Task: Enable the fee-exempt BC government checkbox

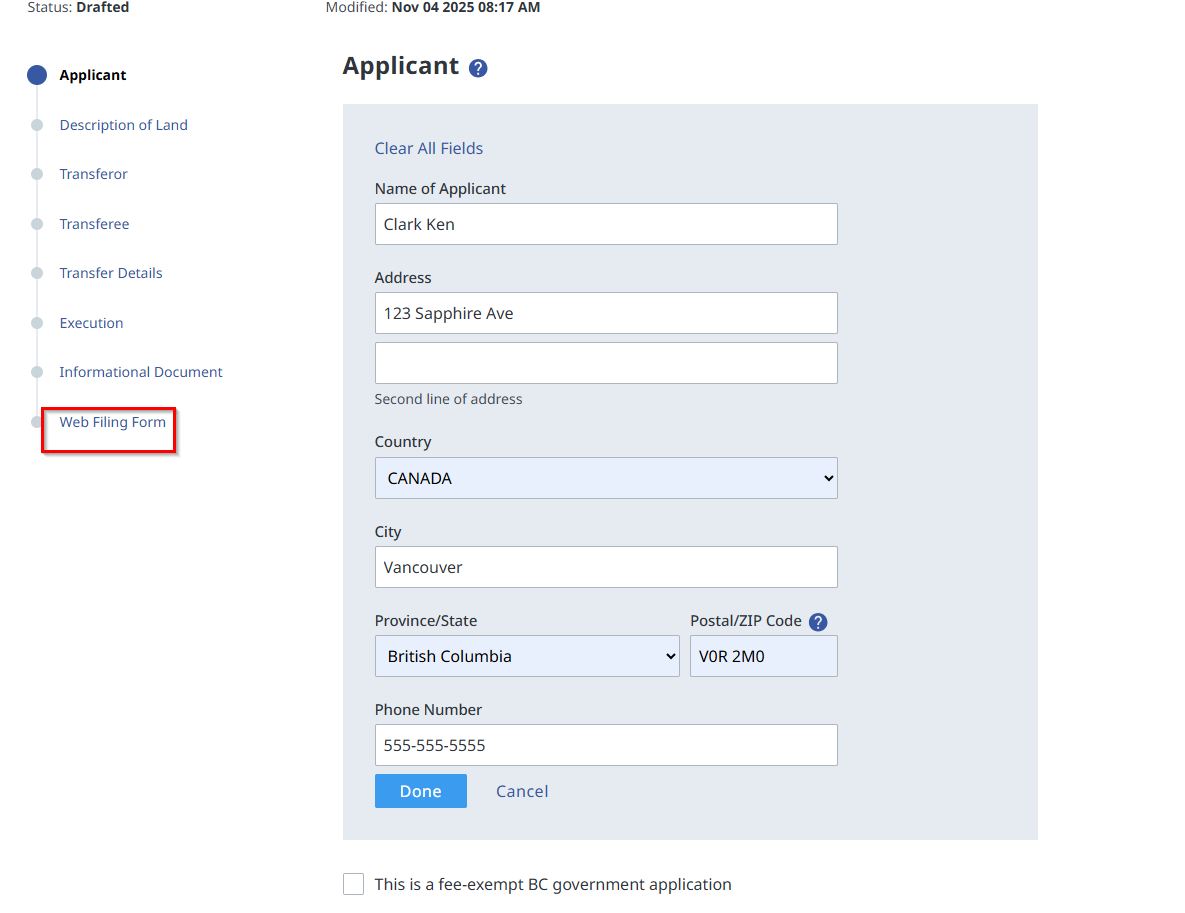Action: (x=353, y=884)
